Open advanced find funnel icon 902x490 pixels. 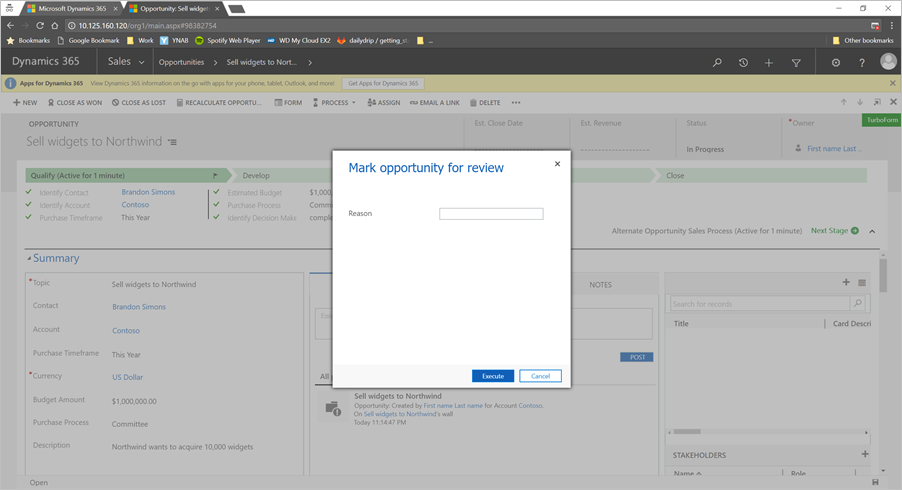click(x=796, y=62)
